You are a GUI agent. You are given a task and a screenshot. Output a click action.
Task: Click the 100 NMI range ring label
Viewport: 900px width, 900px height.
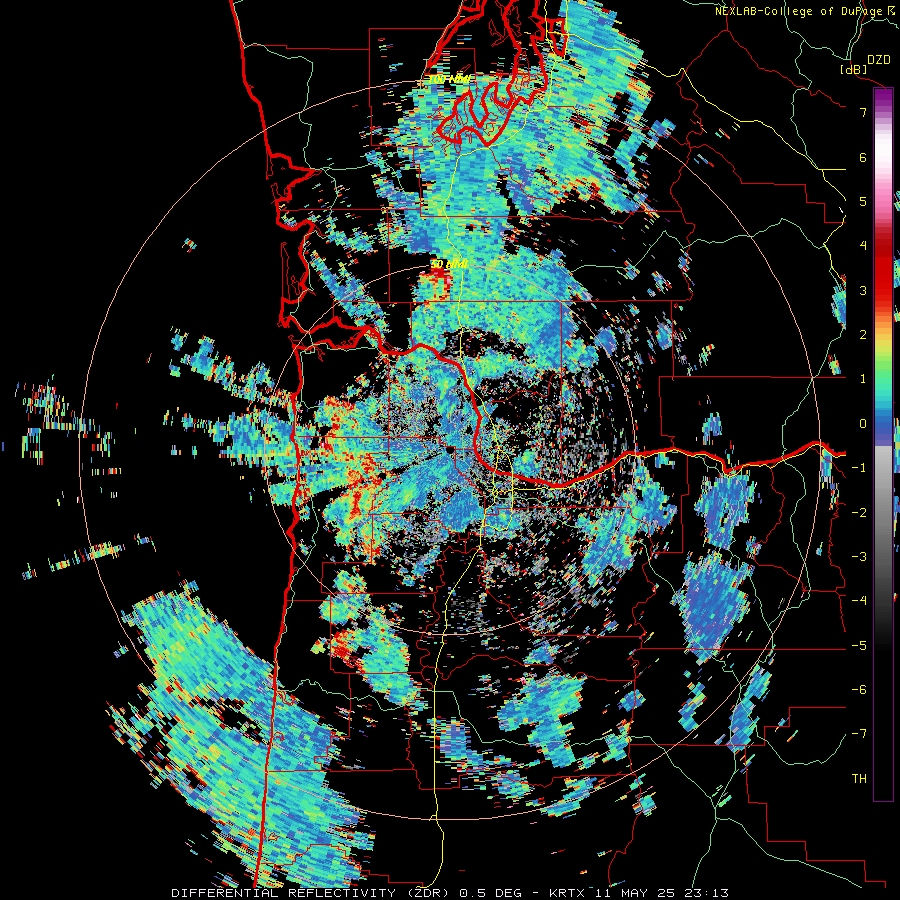click(x=450, y=79)
